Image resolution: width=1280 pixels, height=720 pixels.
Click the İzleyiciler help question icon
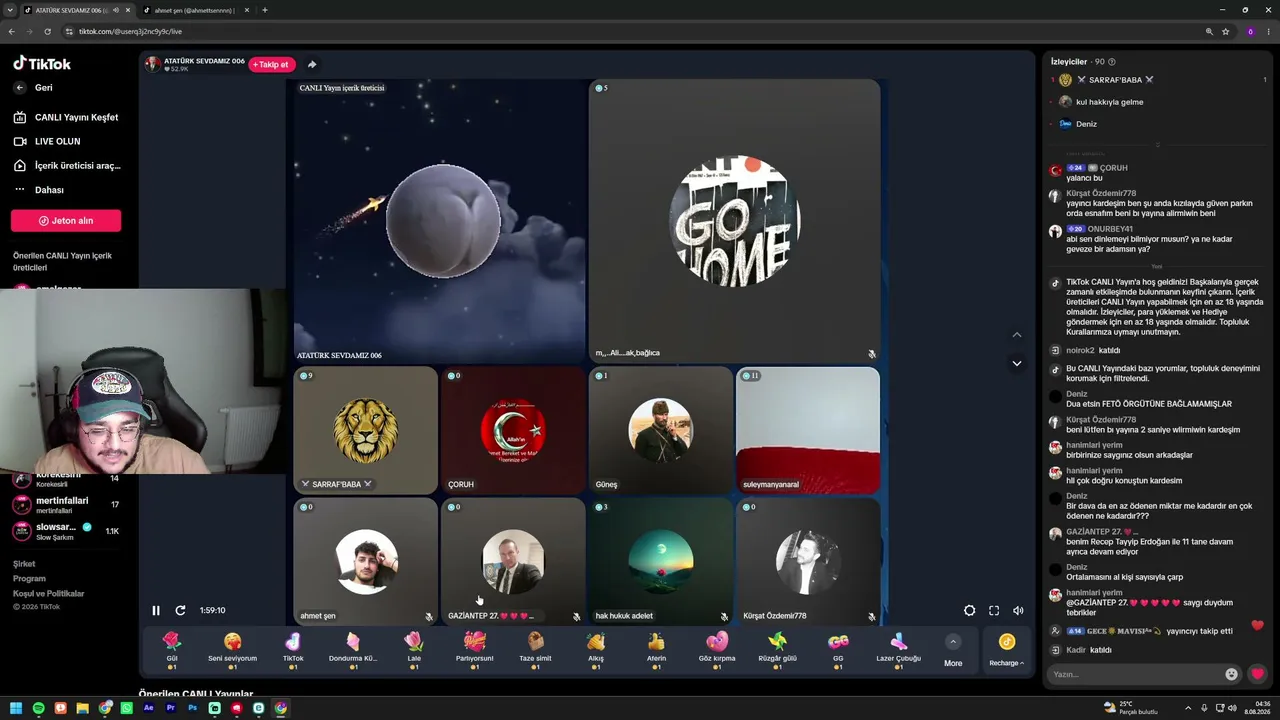[x=1112, y=62]
